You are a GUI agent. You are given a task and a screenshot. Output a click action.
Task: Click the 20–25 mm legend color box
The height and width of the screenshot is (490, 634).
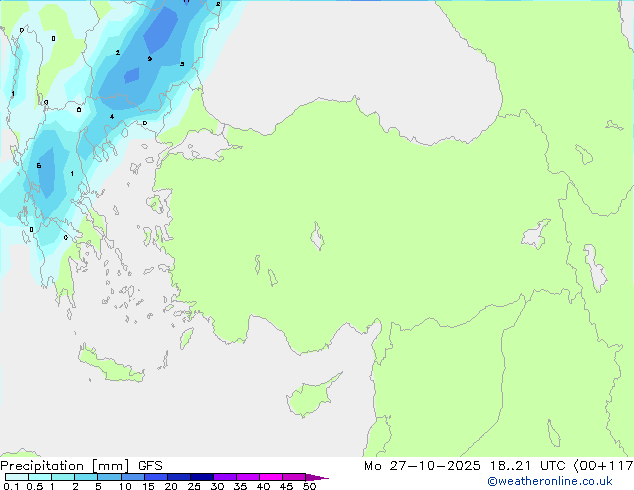click(x=179, y=477)
